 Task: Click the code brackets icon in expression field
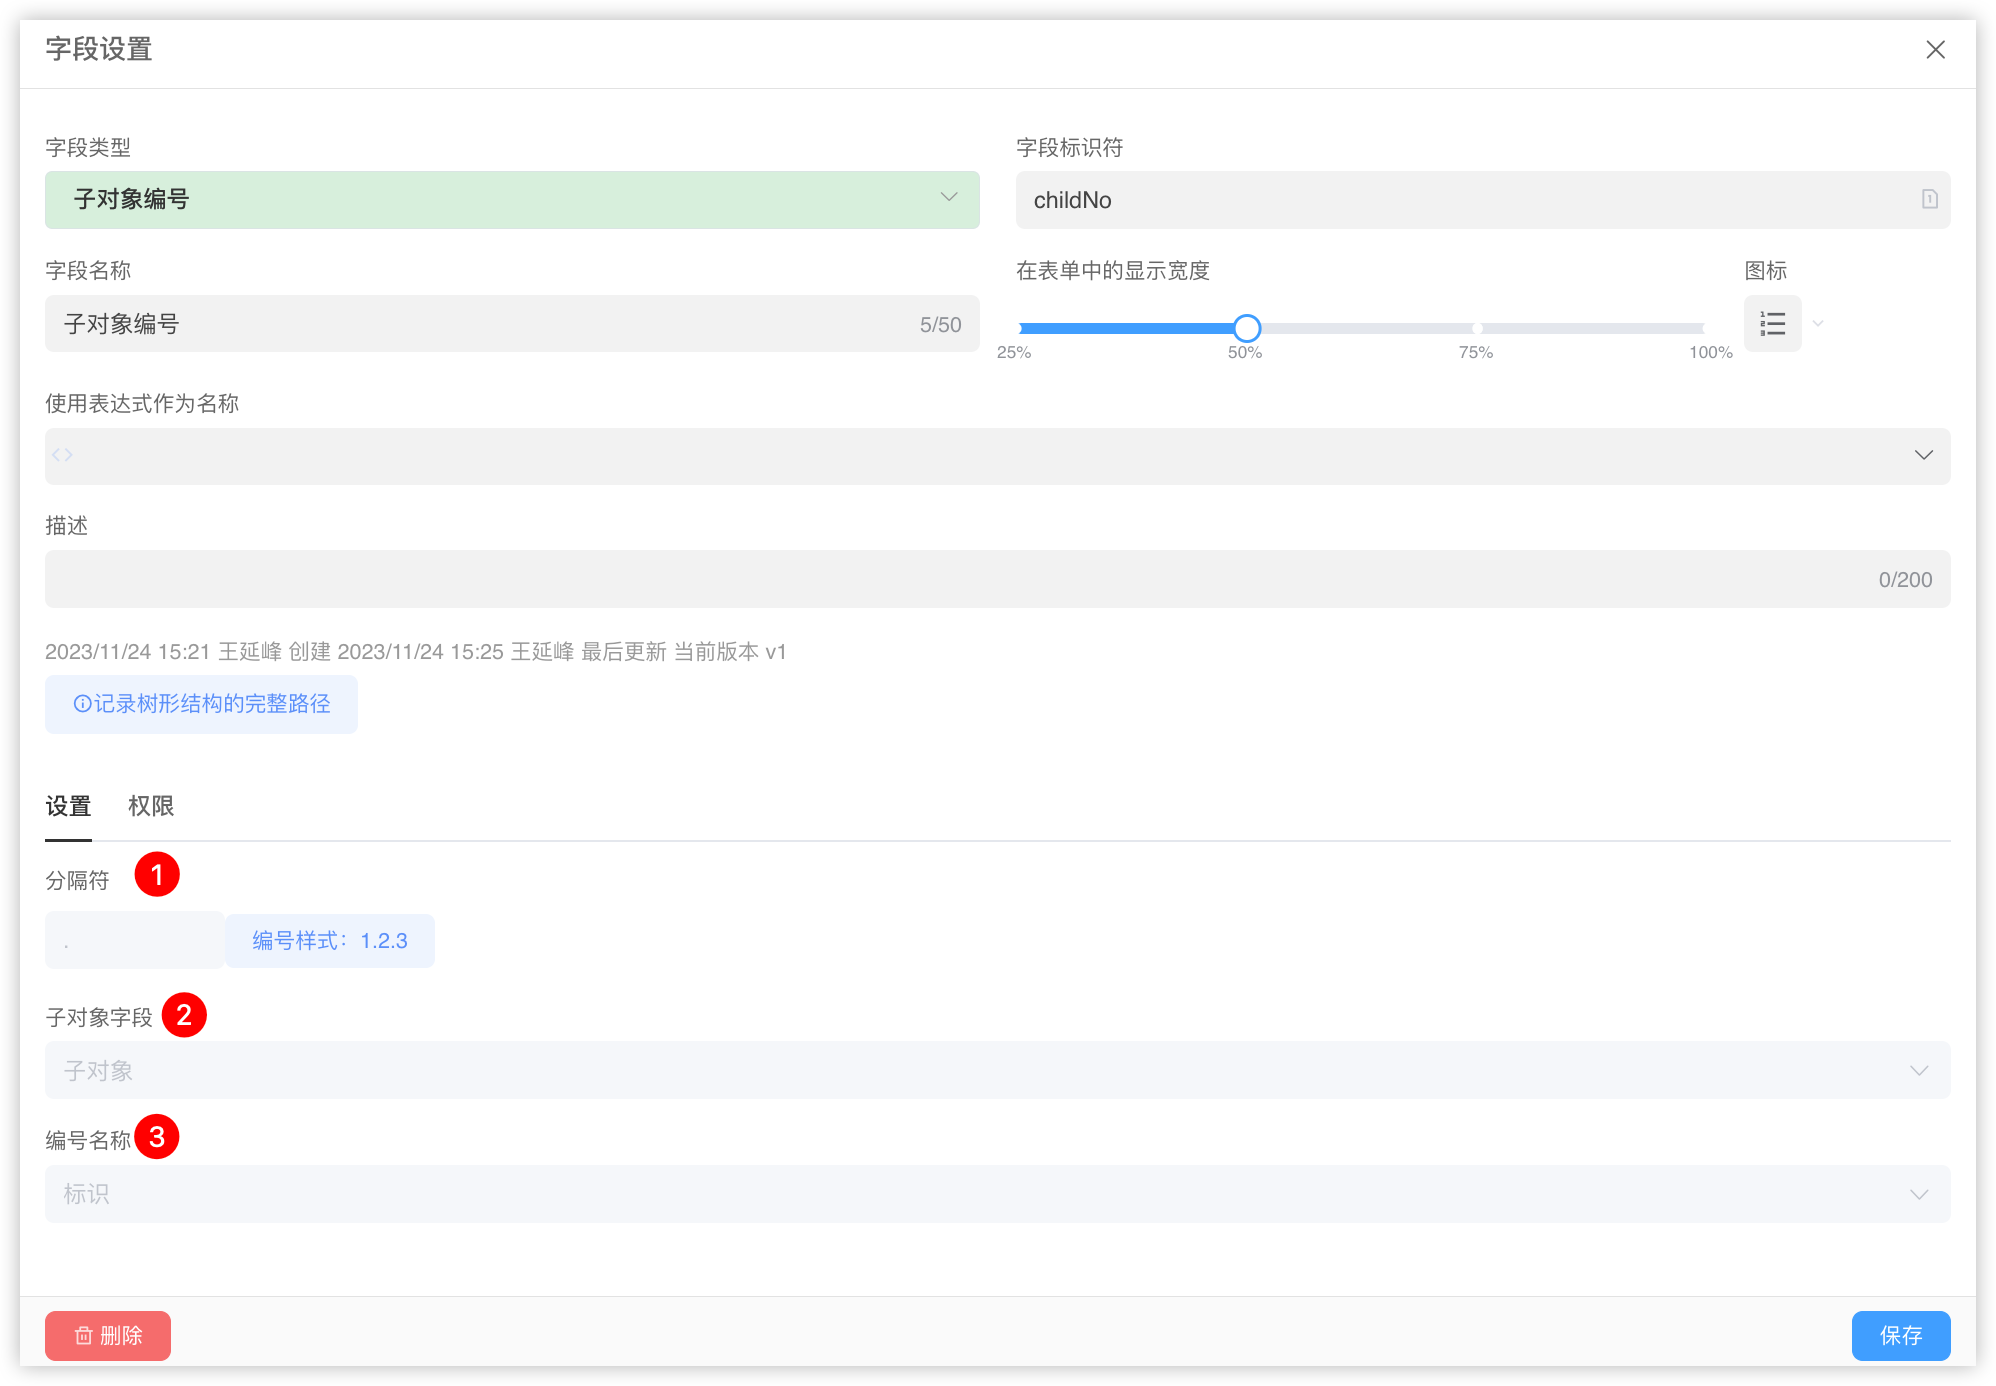[63, 455]
